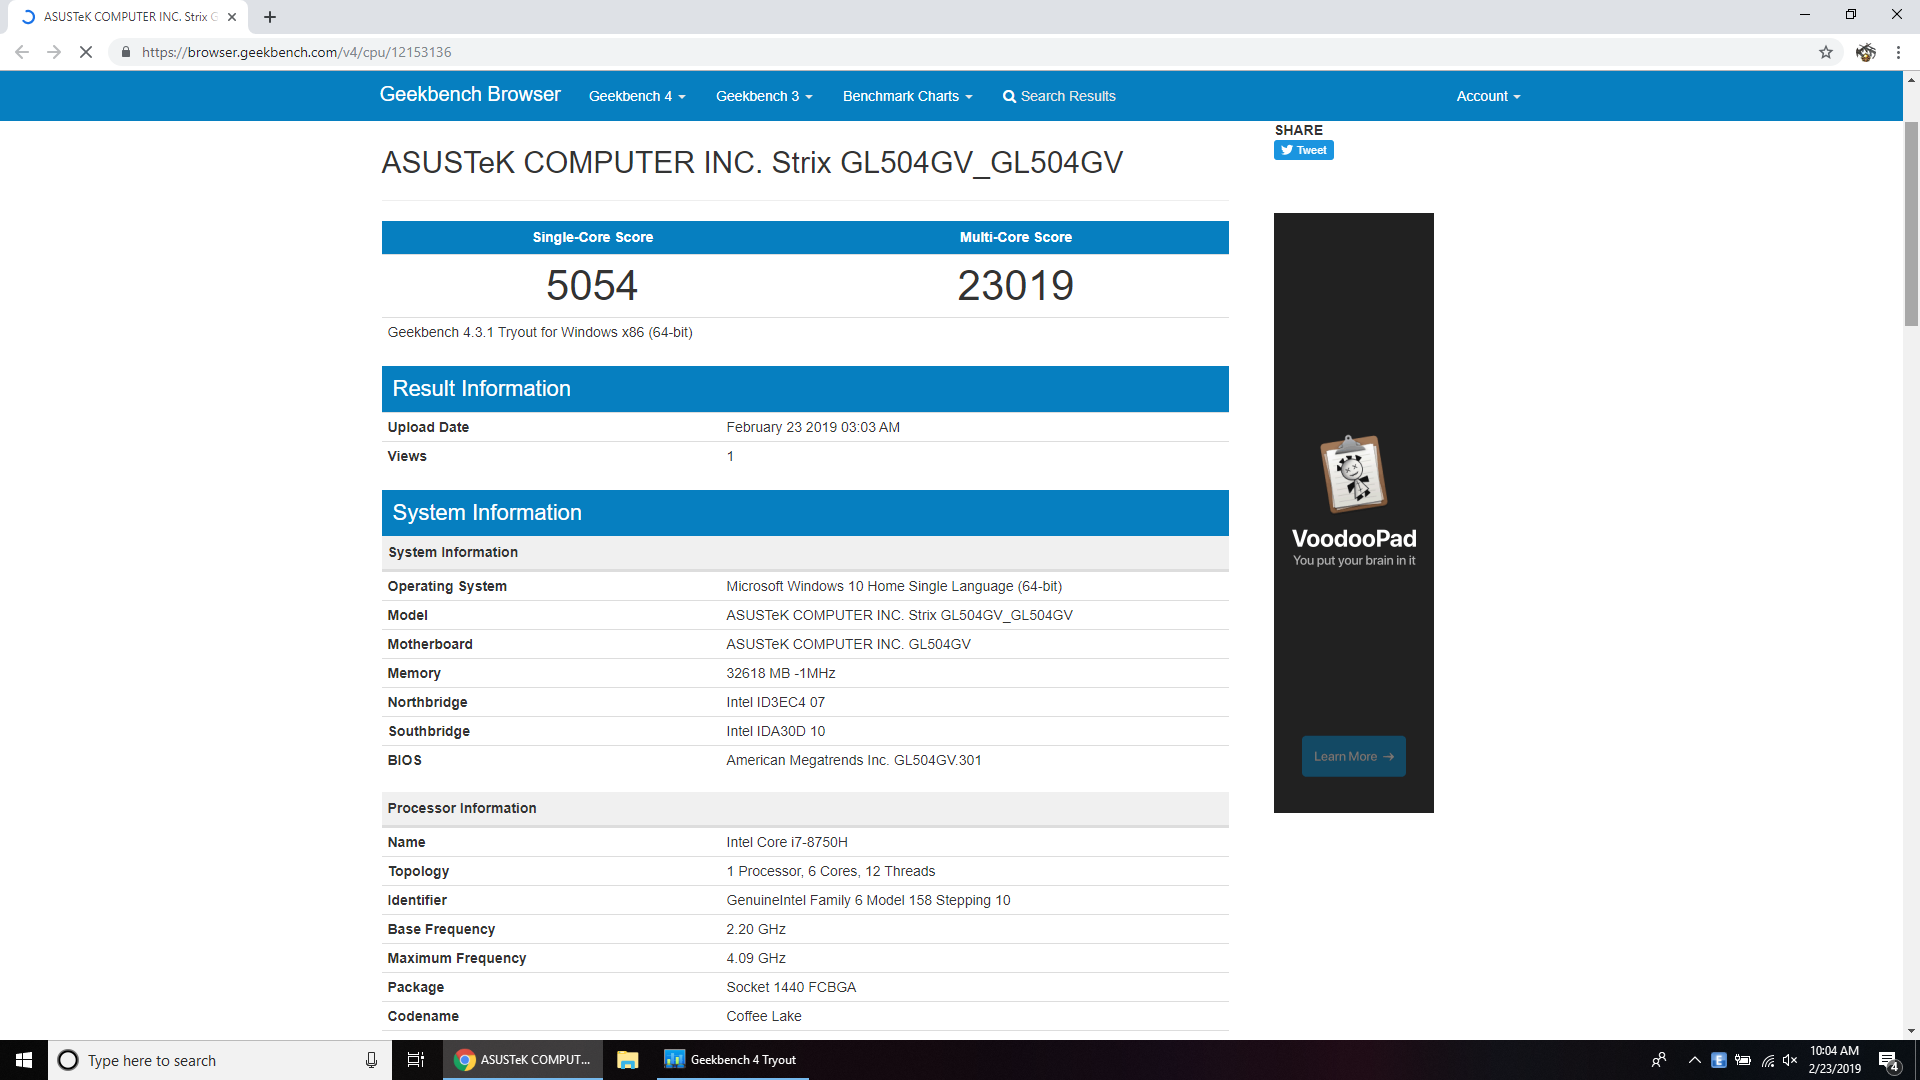Viewport: 1920px width, 1080px height.
Task: Click the System Information blue header
Action: [805, 513]
